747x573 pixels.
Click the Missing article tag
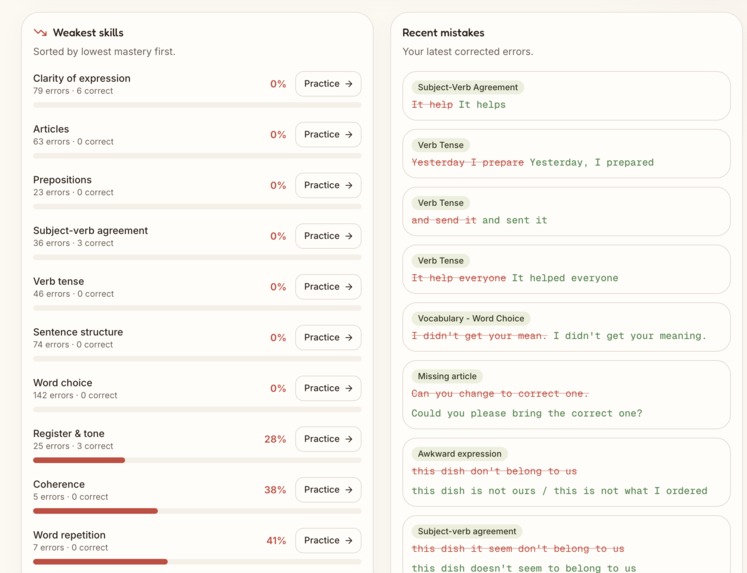pos(447,376)
